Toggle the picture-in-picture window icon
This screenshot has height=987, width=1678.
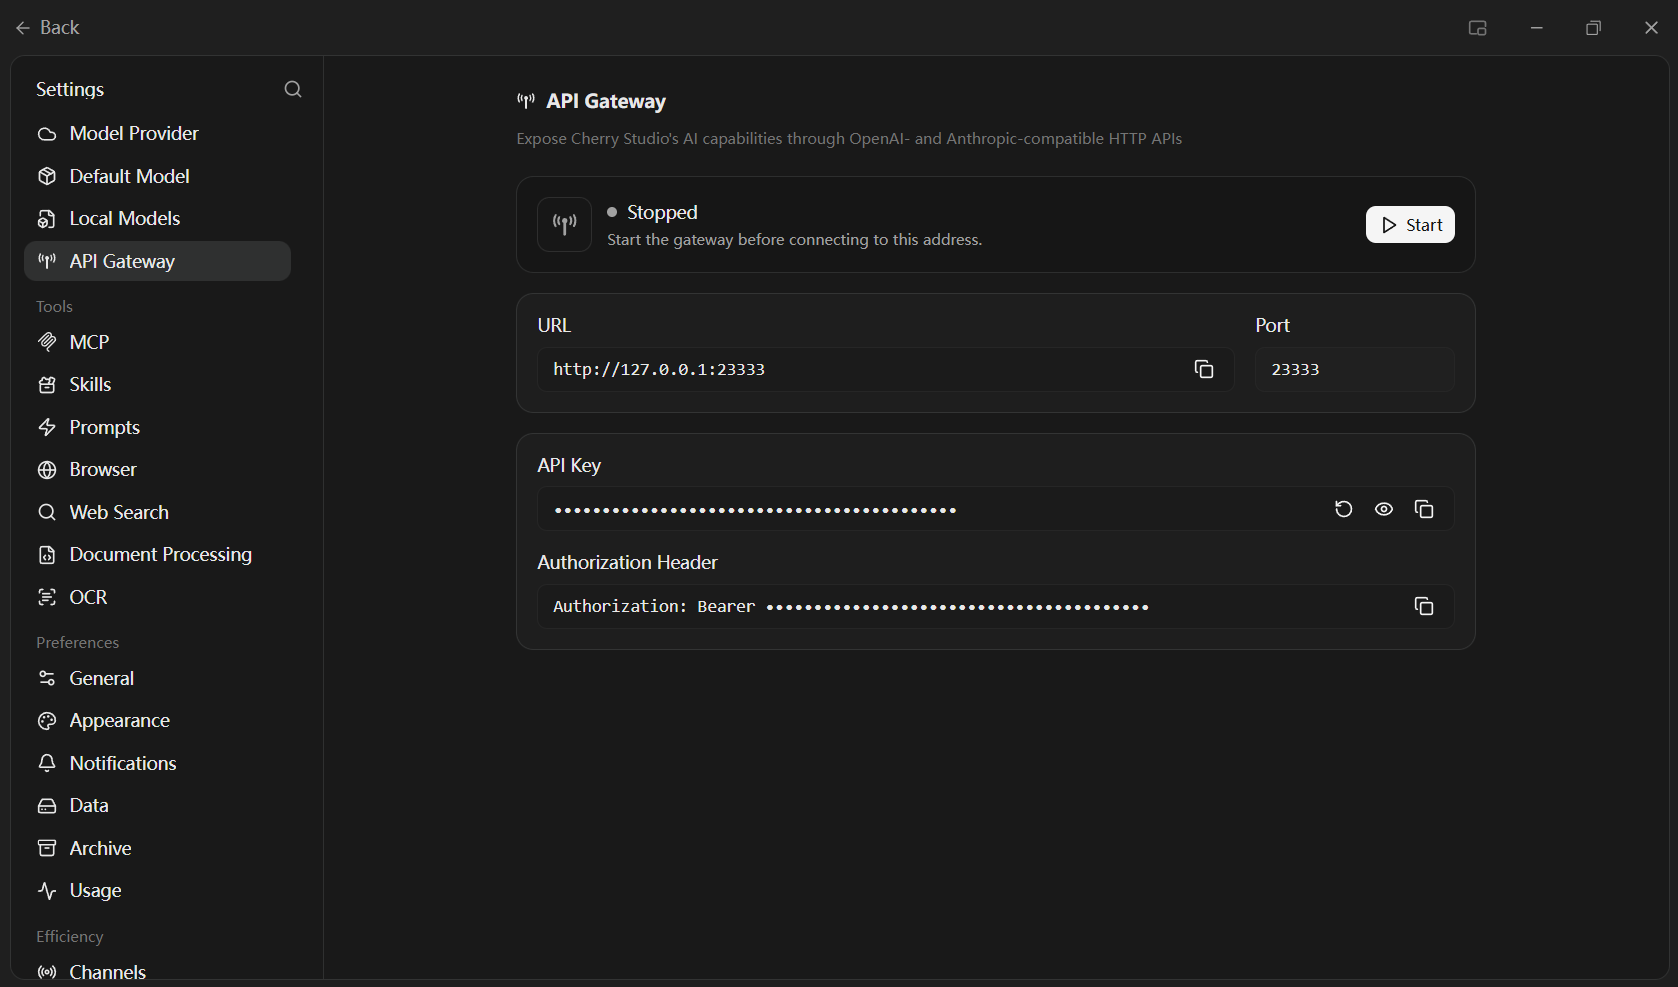[x=1477, y=28]
